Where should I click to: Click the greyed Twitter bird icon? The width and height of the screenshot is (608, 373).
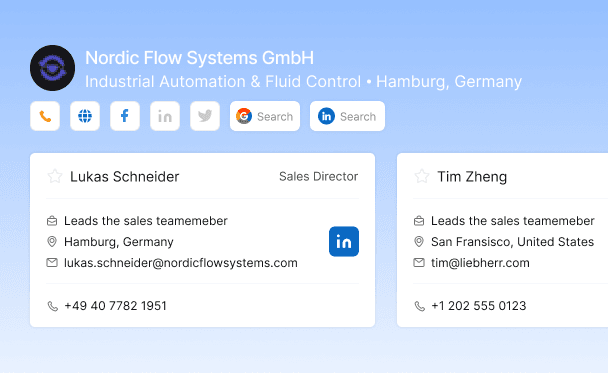click(205, 116)
